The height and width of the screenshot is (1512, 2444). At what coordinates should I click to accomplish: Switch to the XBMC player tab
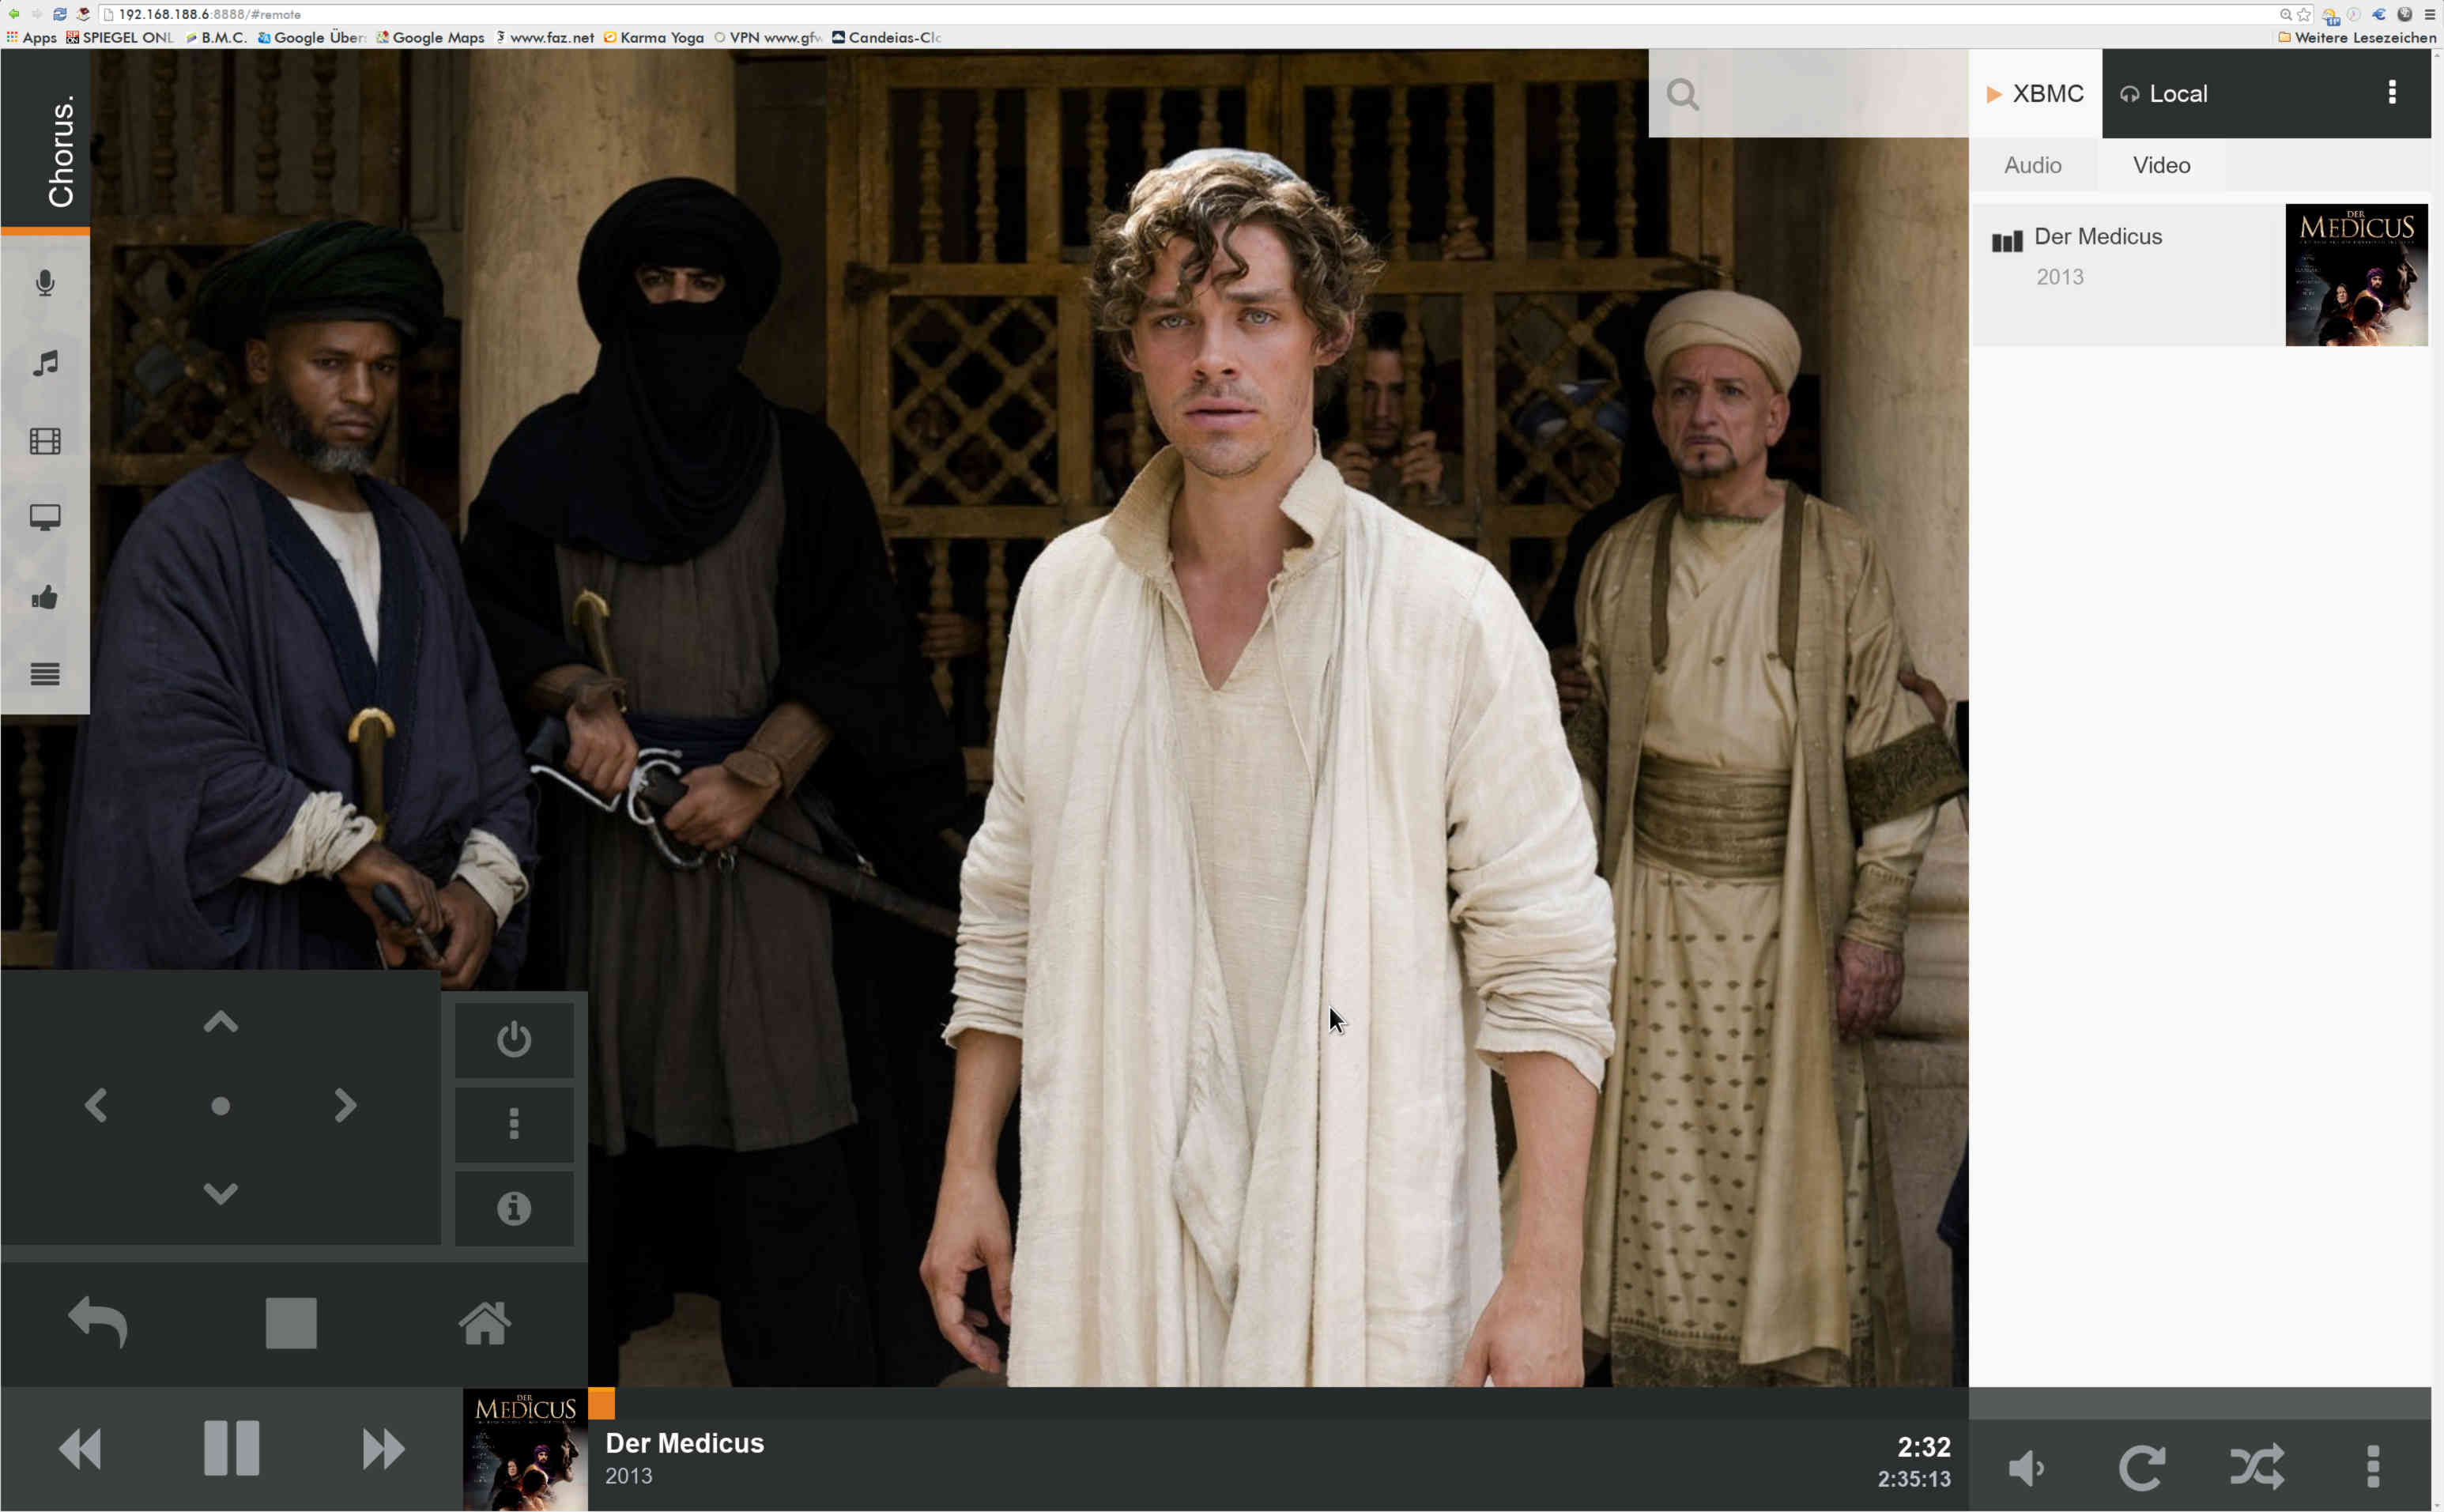(x=2035, y=94)
